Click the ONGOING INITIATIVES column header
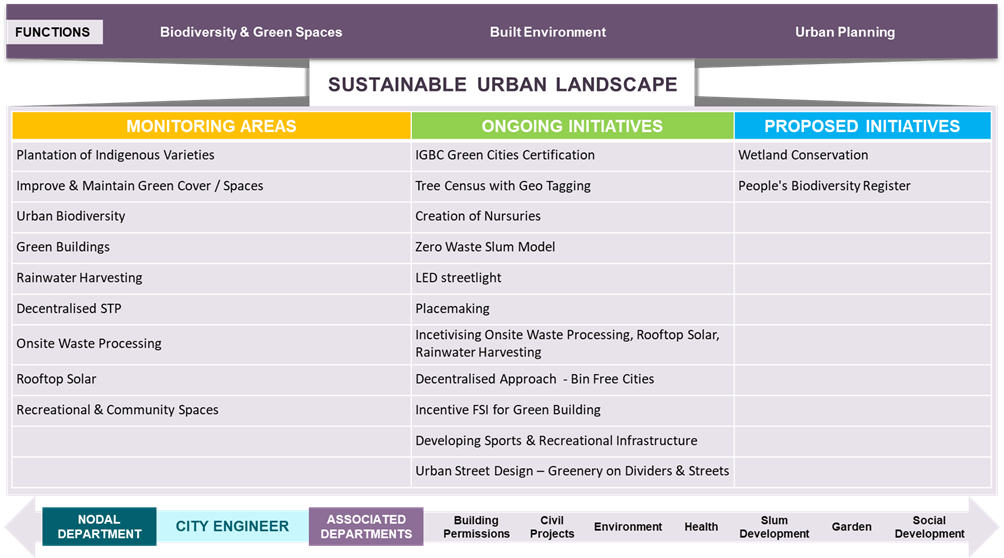The width and height of the screenshot is (1004, 558). pos(572,126)
